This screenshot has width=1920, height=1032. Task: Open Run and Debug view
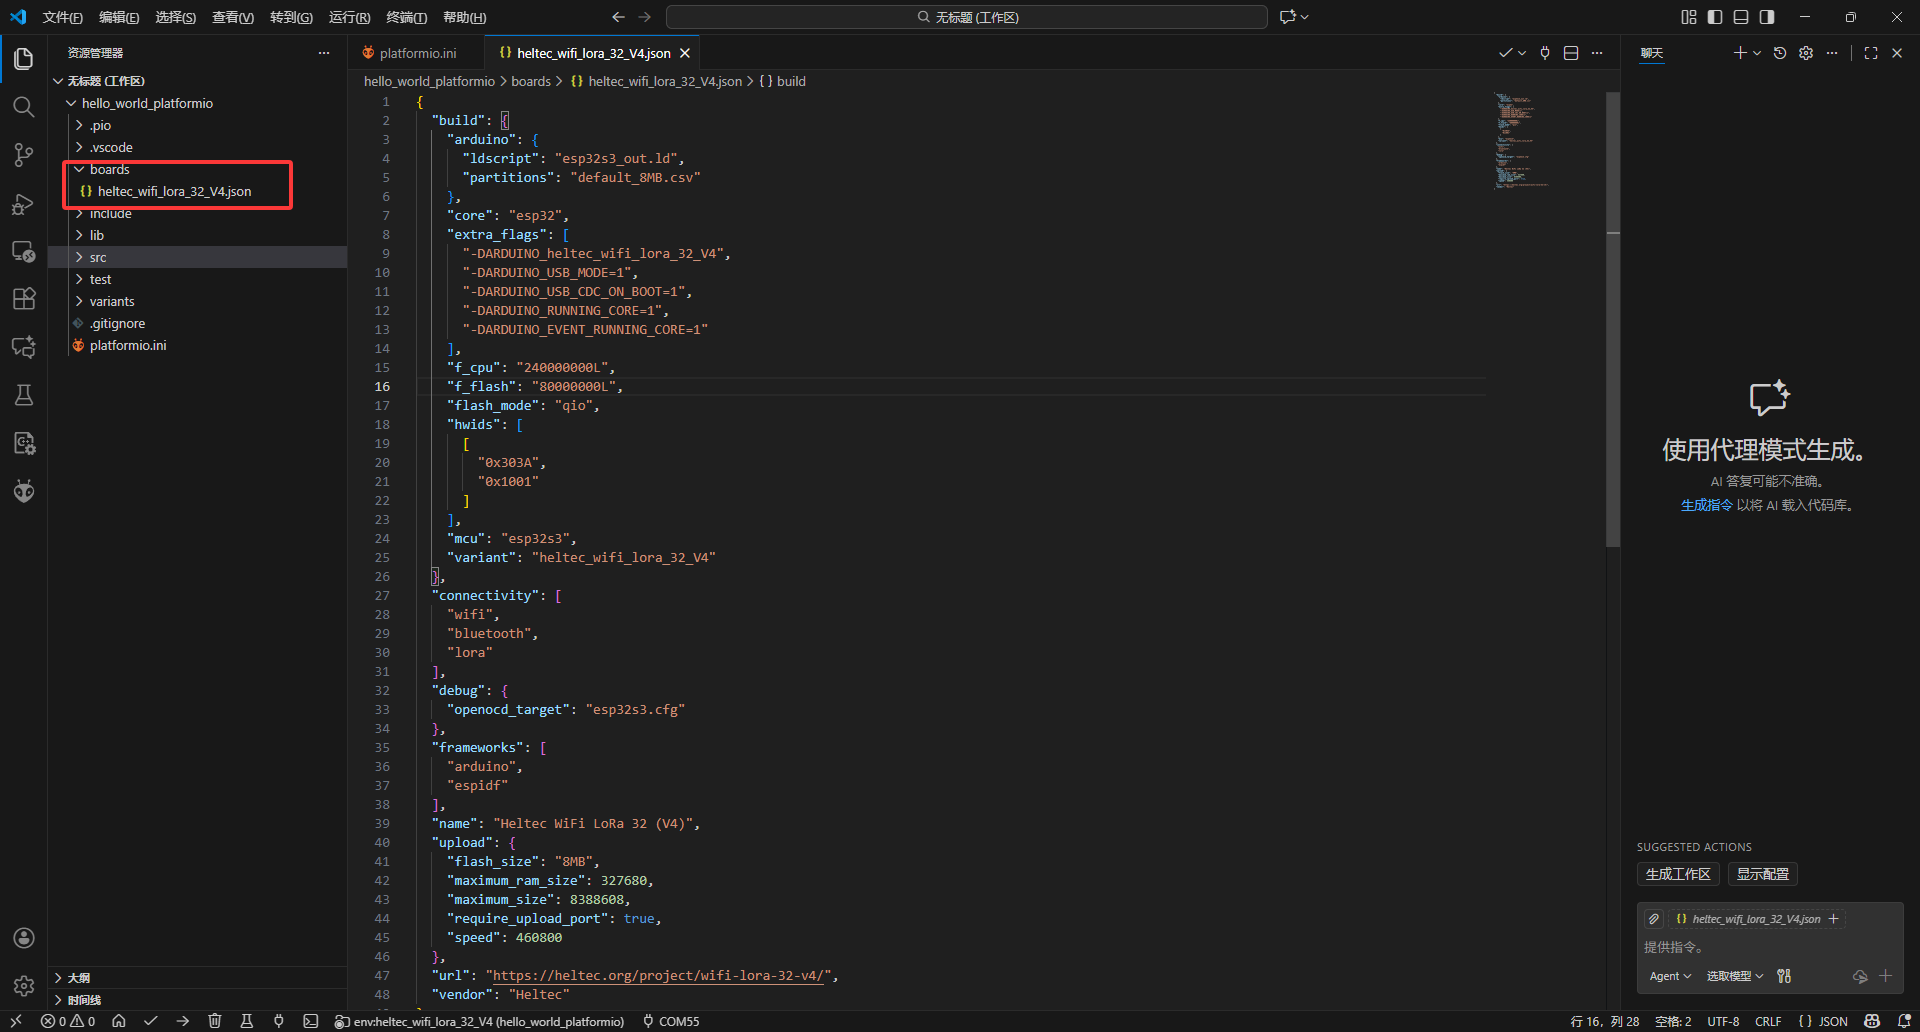click(24, 204)
